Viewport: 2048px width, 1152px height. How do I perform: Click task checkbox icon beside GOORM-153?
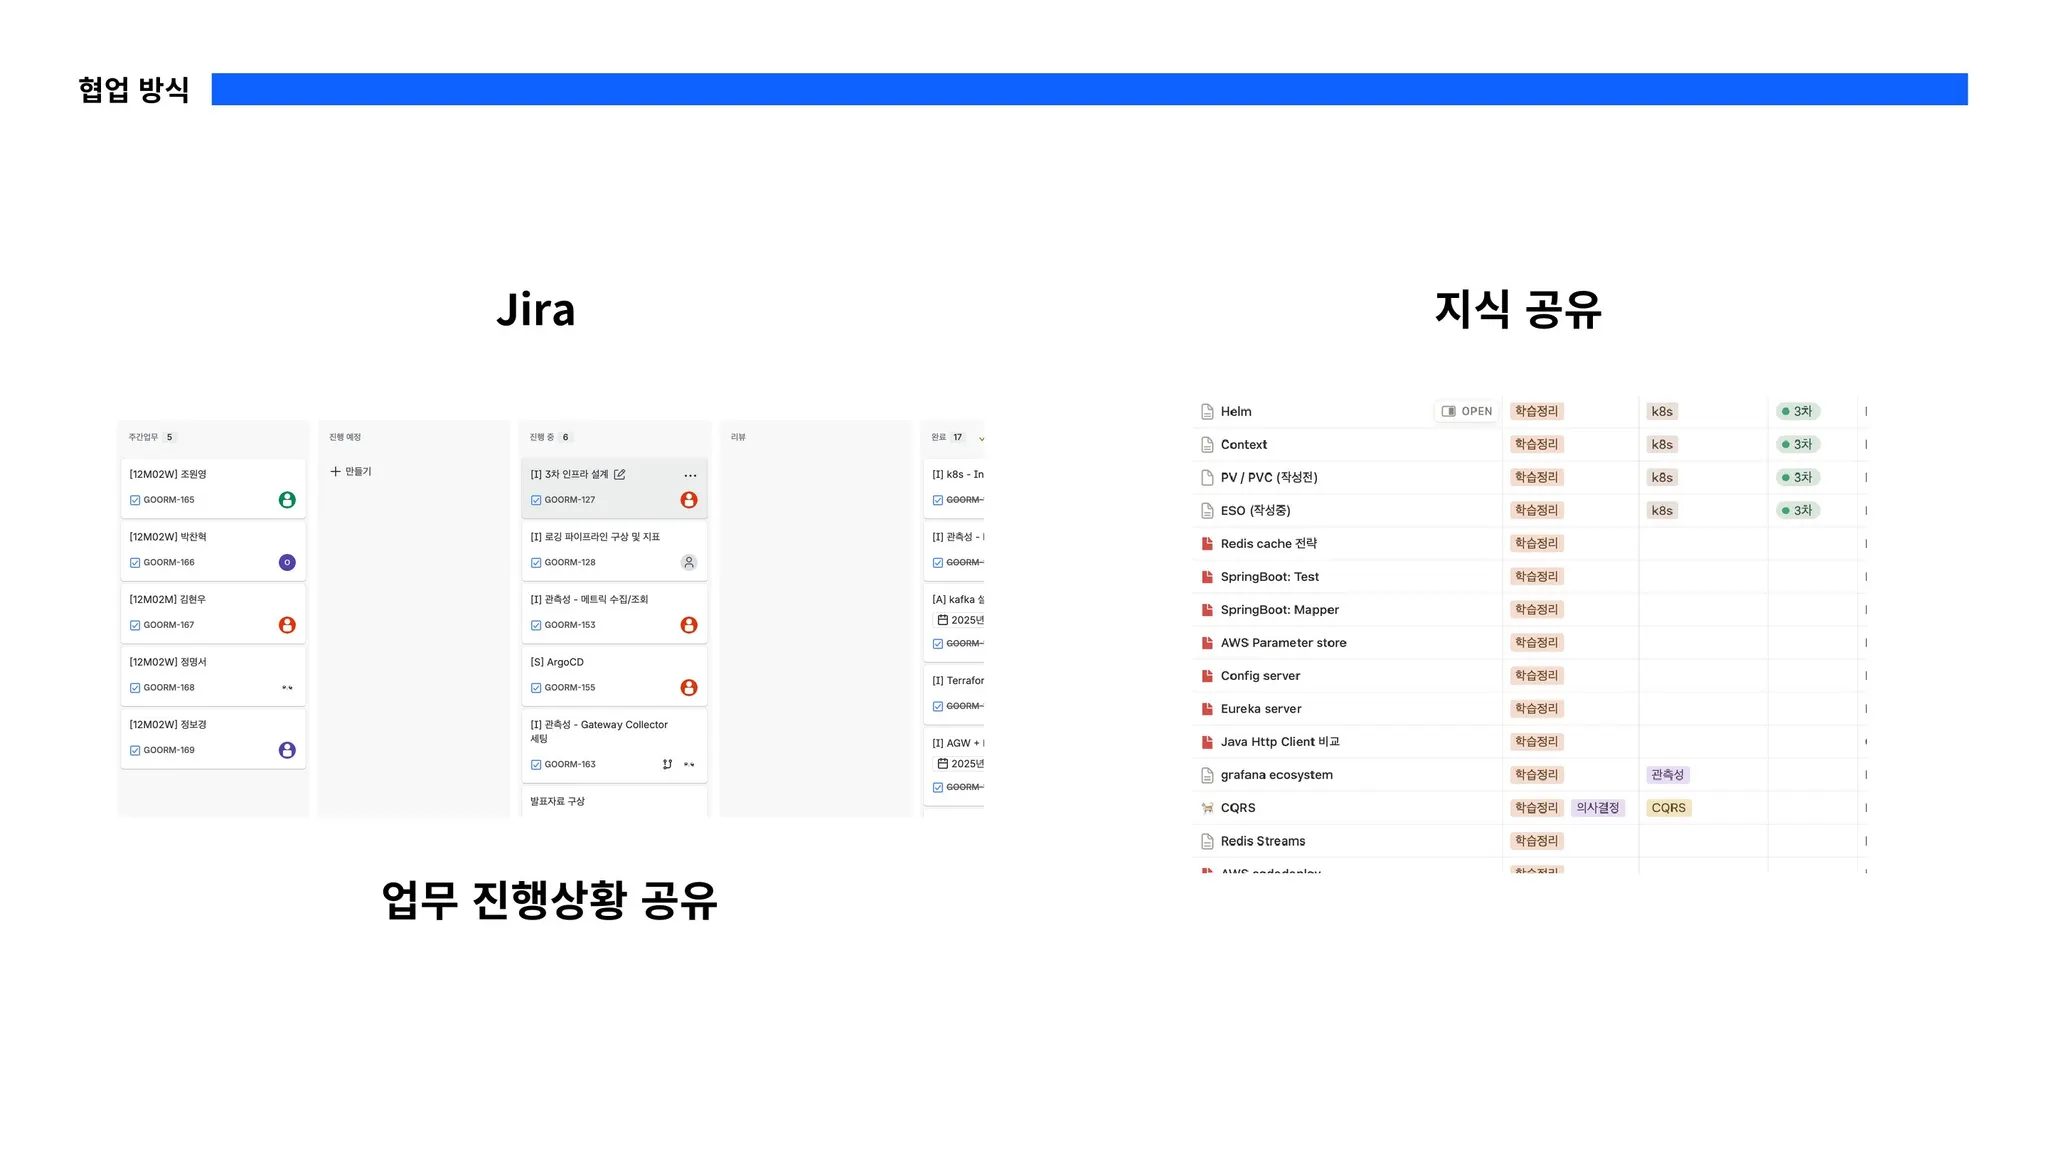pyautogui.click(x=536, y=625)
